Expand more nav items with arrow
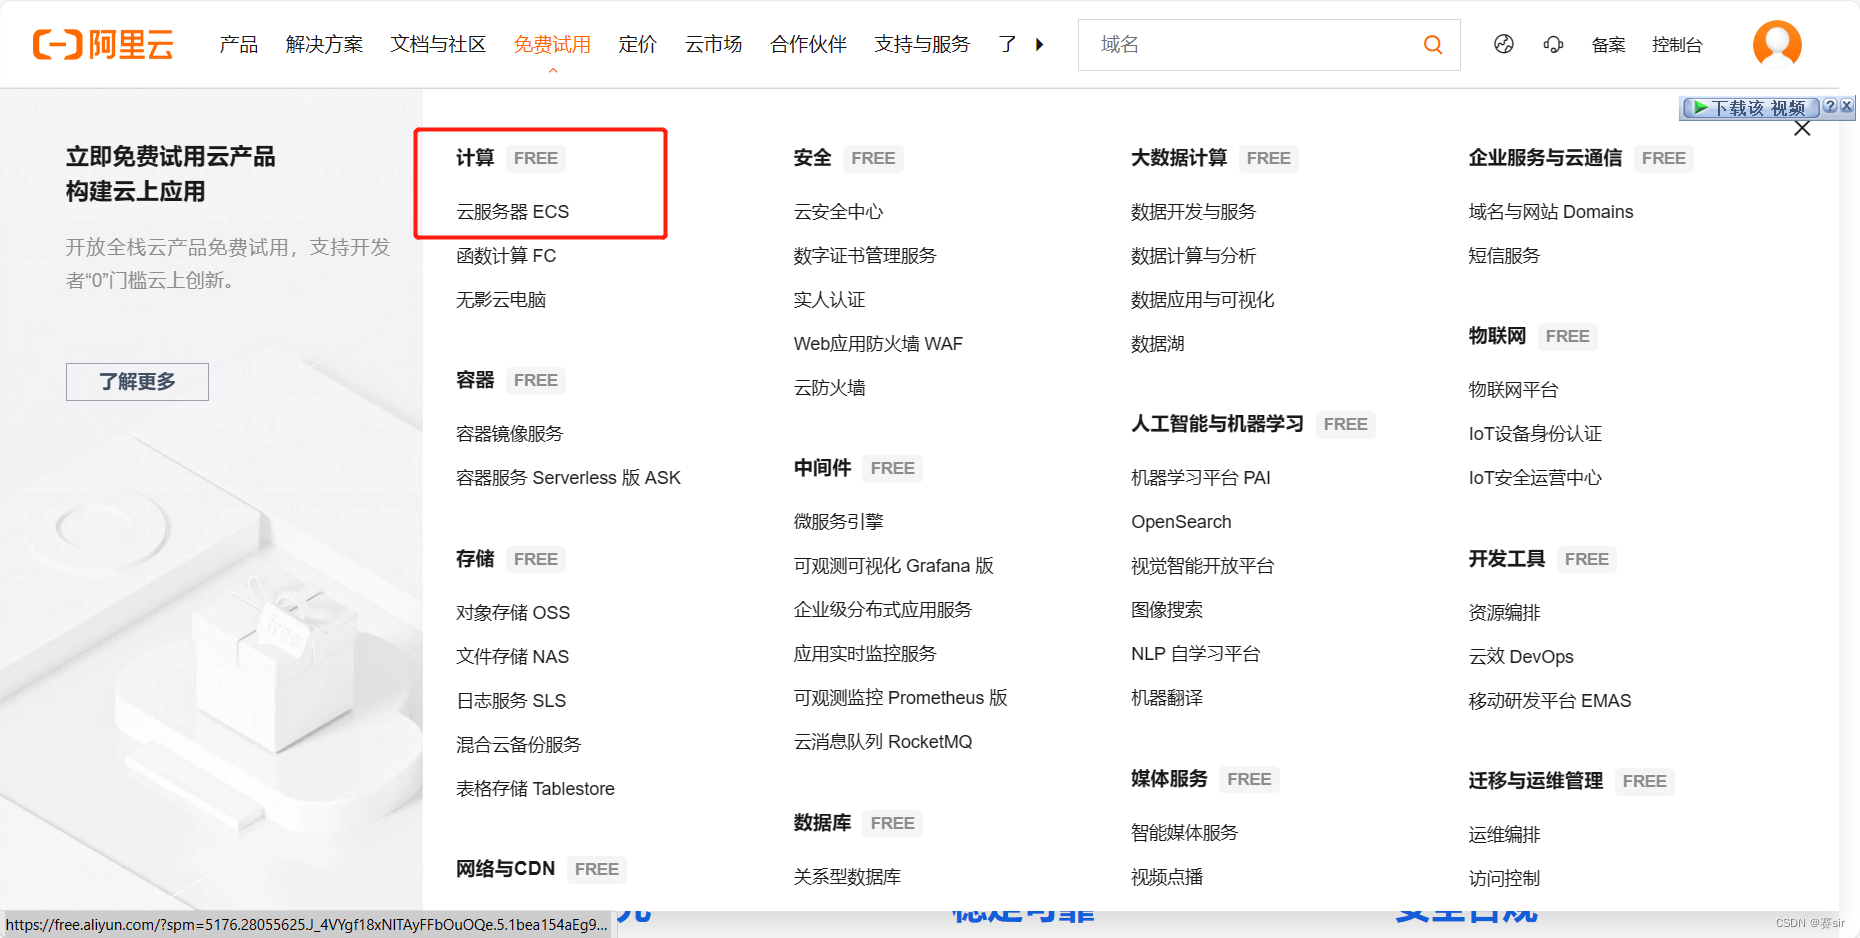 coord(1040,44)
